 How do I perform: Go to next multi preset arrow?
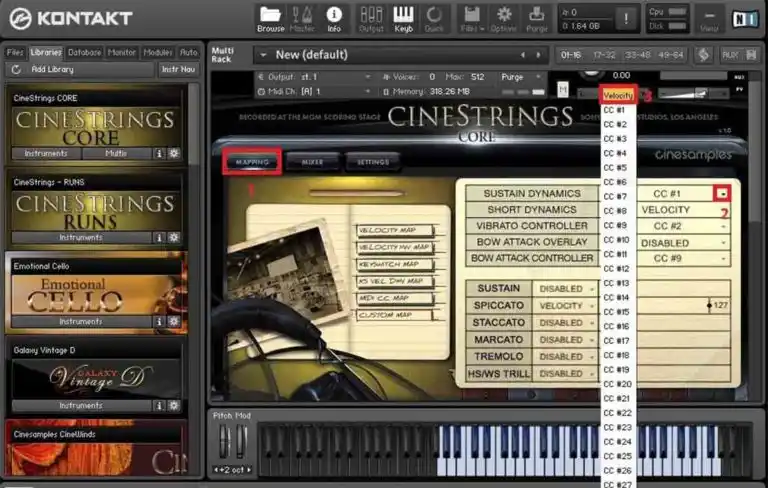[x=539, y=55]
